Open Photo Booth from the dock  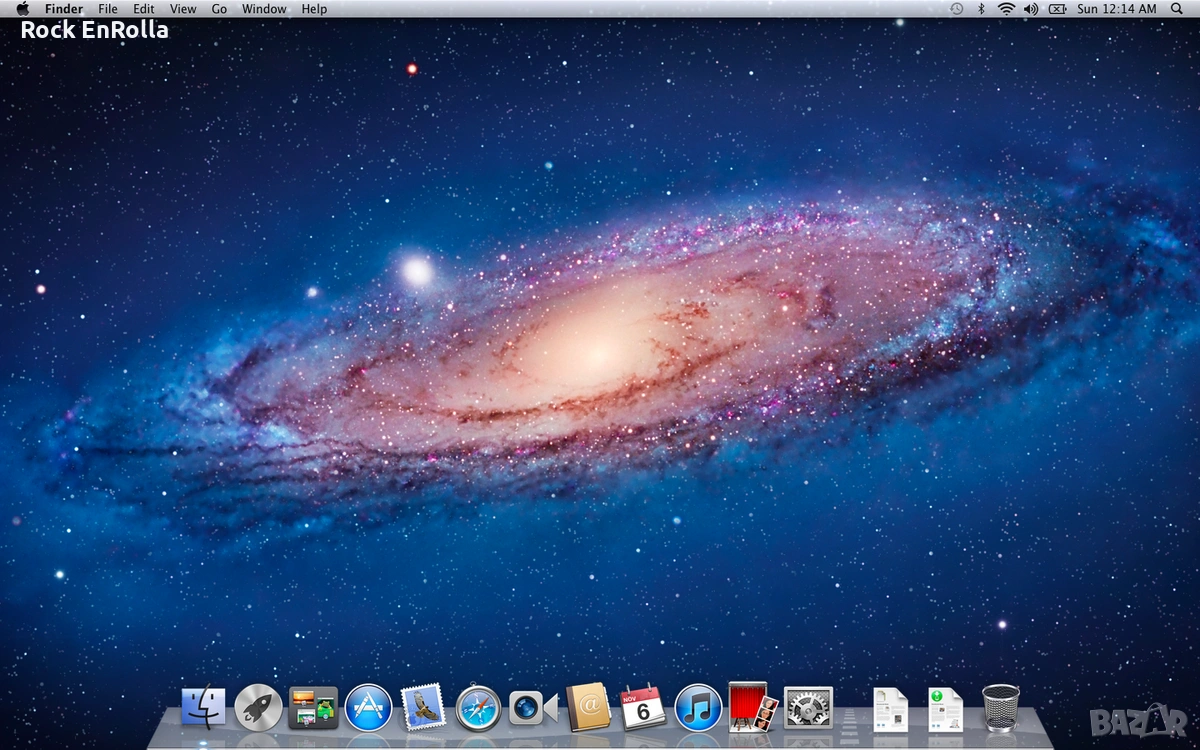pyautogui.click(x=753, y=708)
